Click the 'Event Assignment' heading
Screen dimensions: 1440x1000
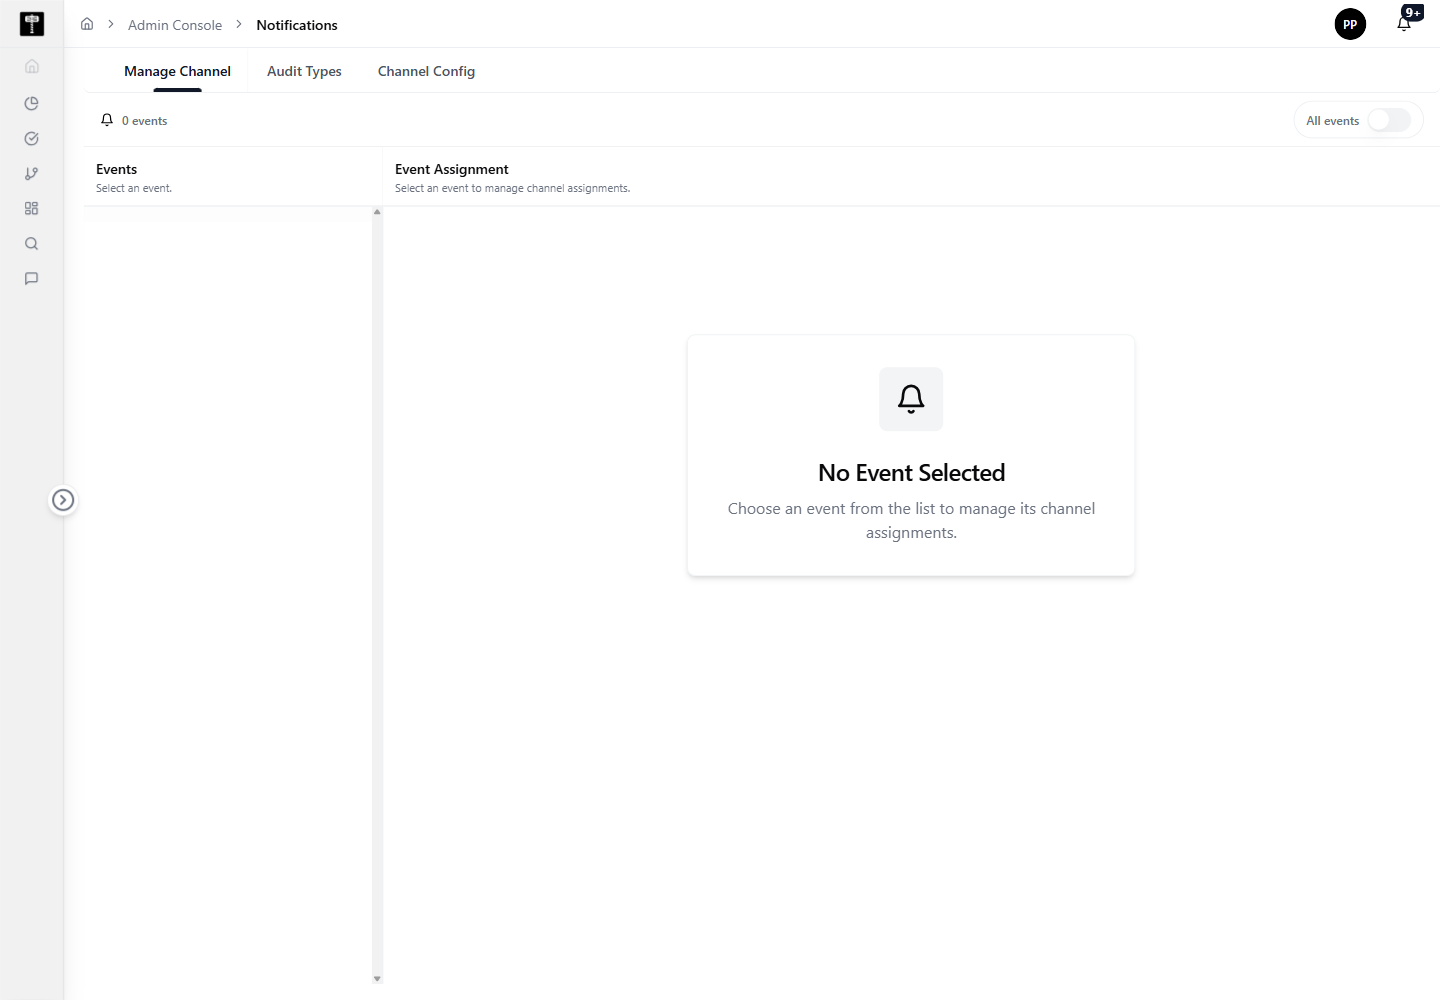point(452,169)
